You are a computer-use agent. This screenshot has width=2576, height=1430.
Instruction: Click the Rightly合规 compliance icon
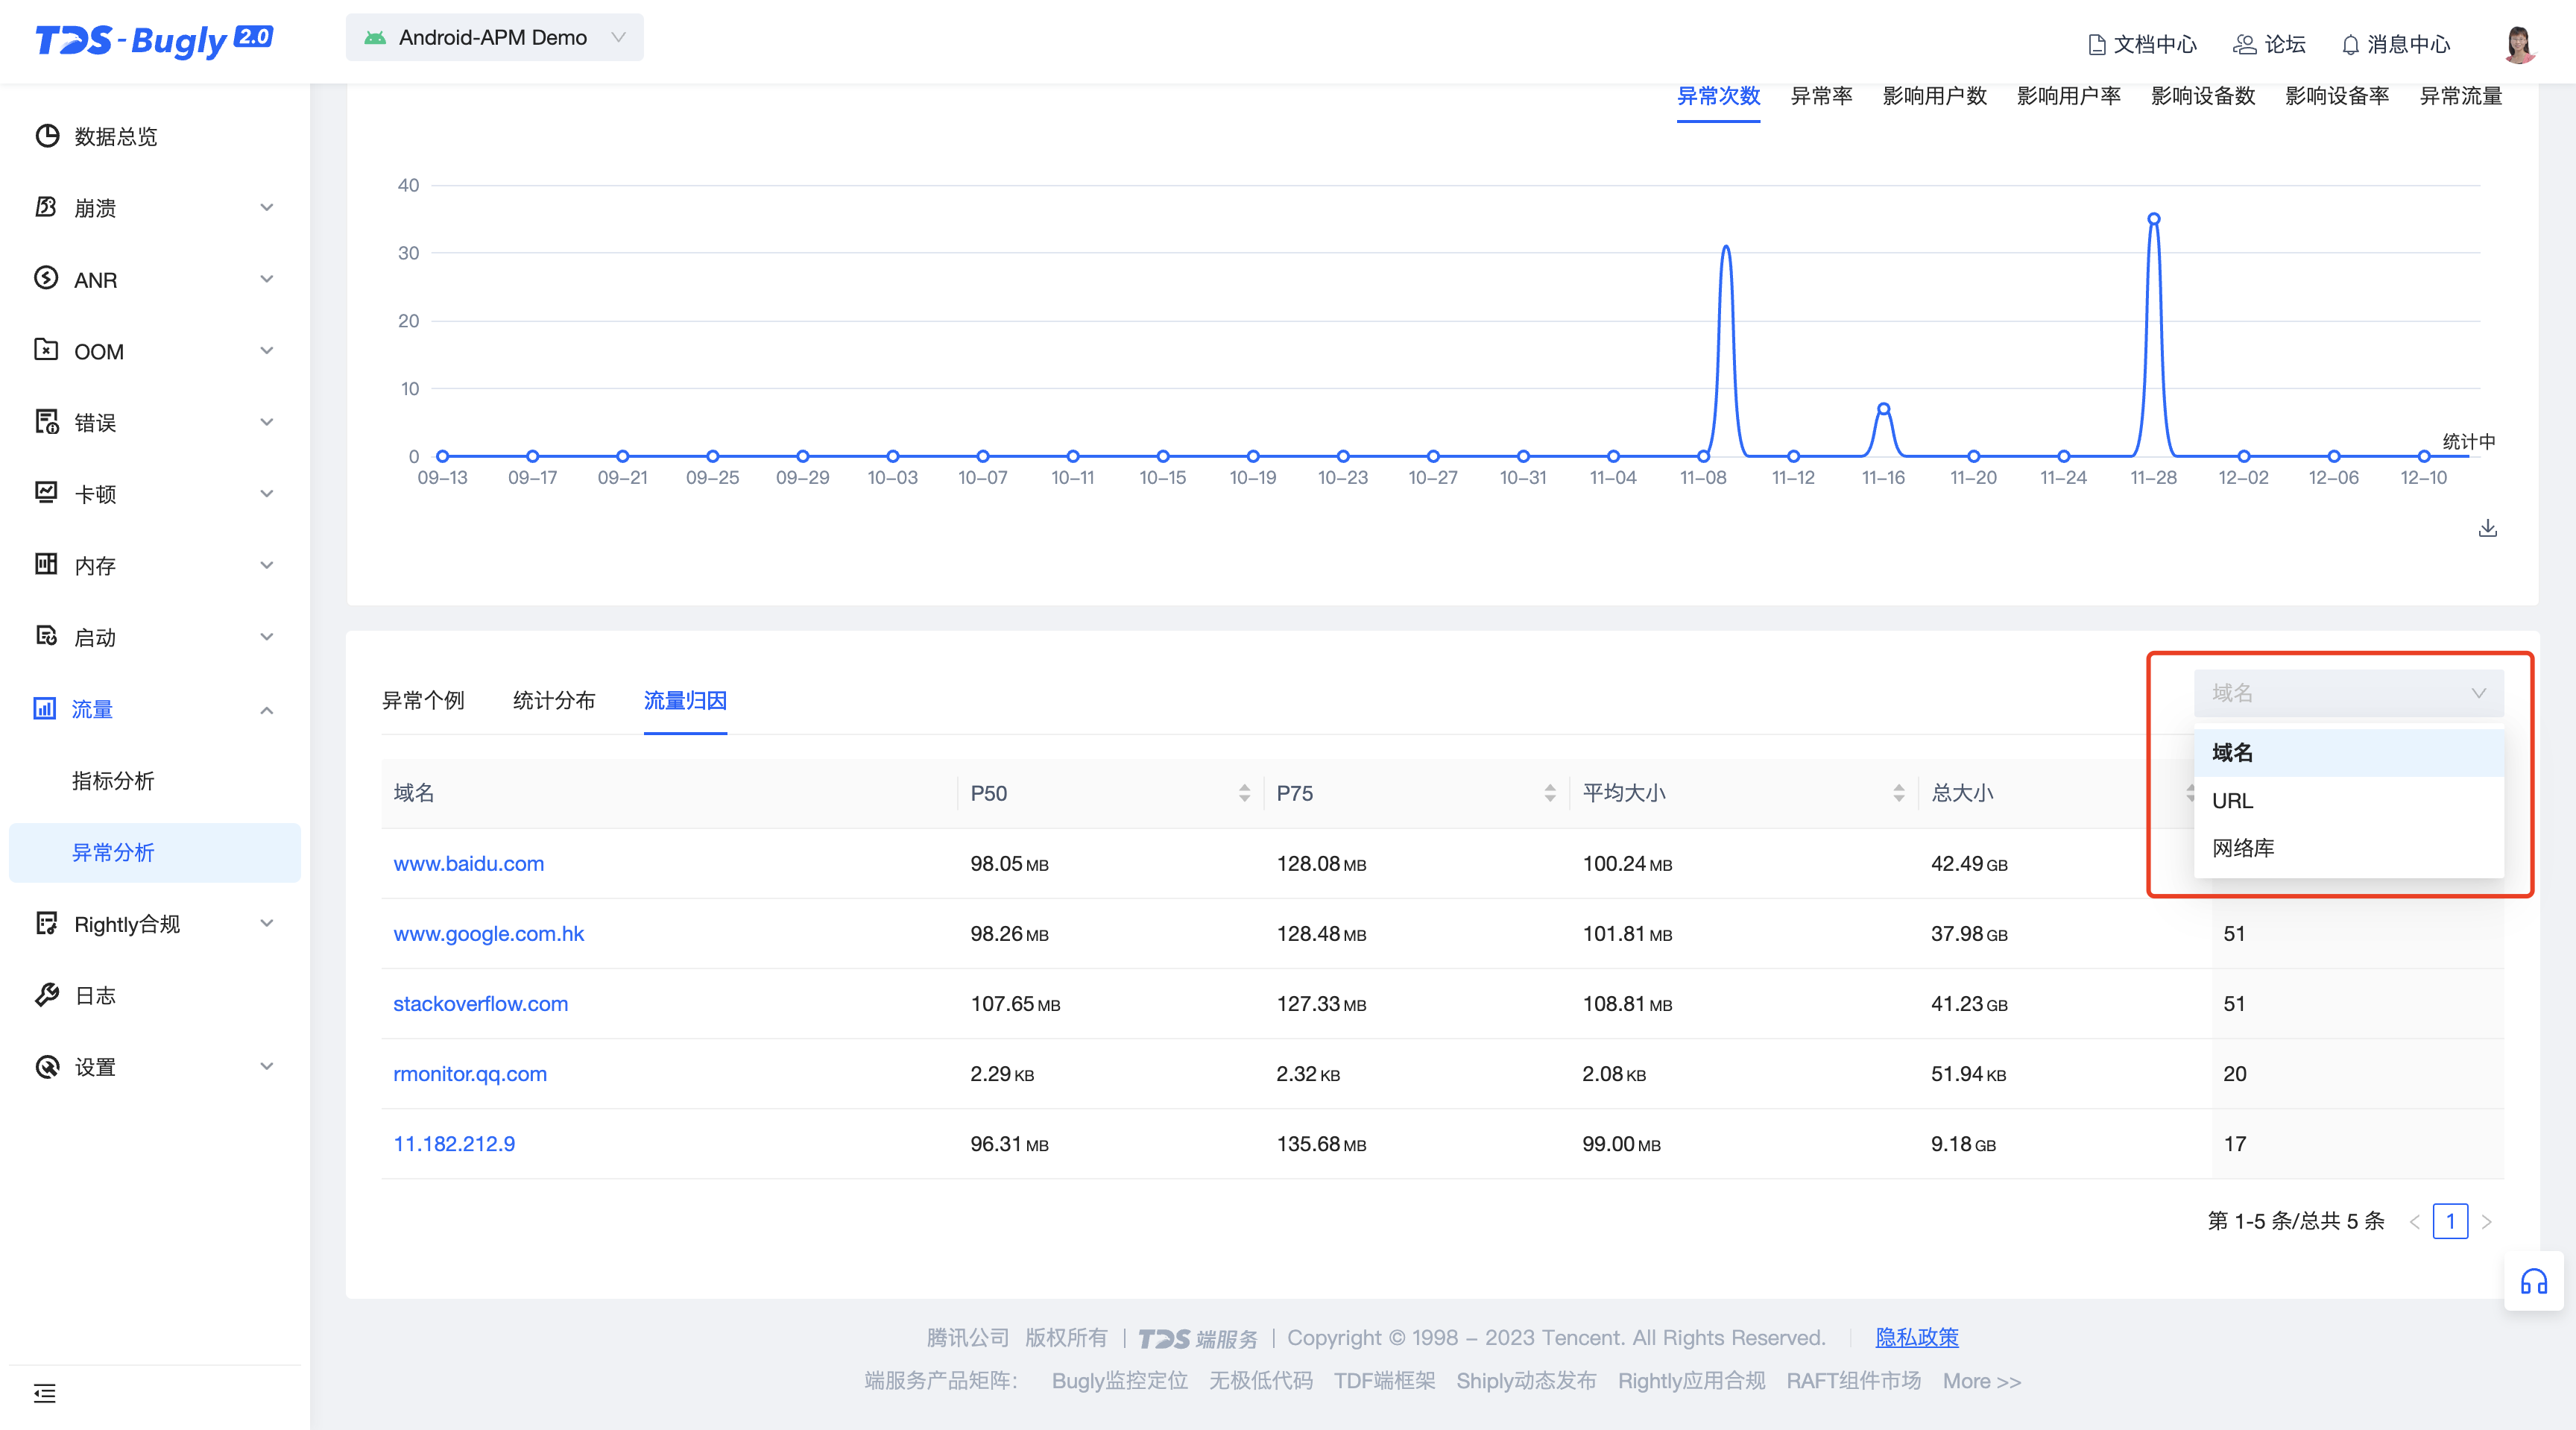[x=46, y=923]
